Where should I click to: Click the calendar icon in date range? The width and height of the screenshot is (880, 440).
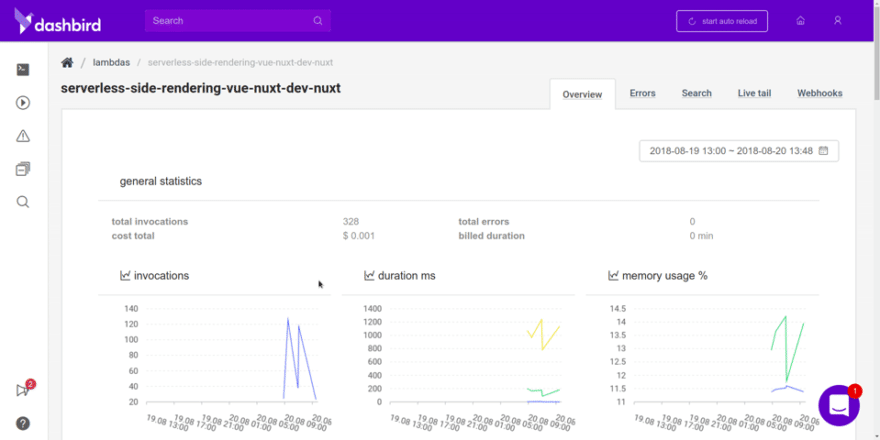823,150
